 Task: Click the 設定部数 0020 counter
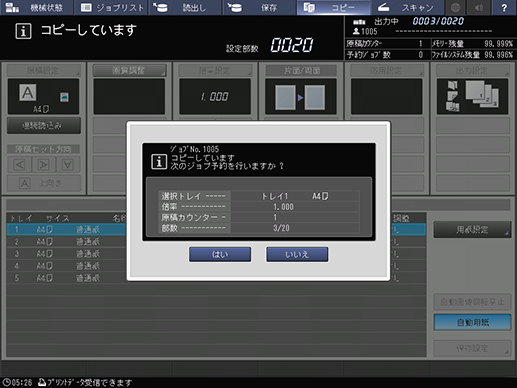click(x=292, y=45)
